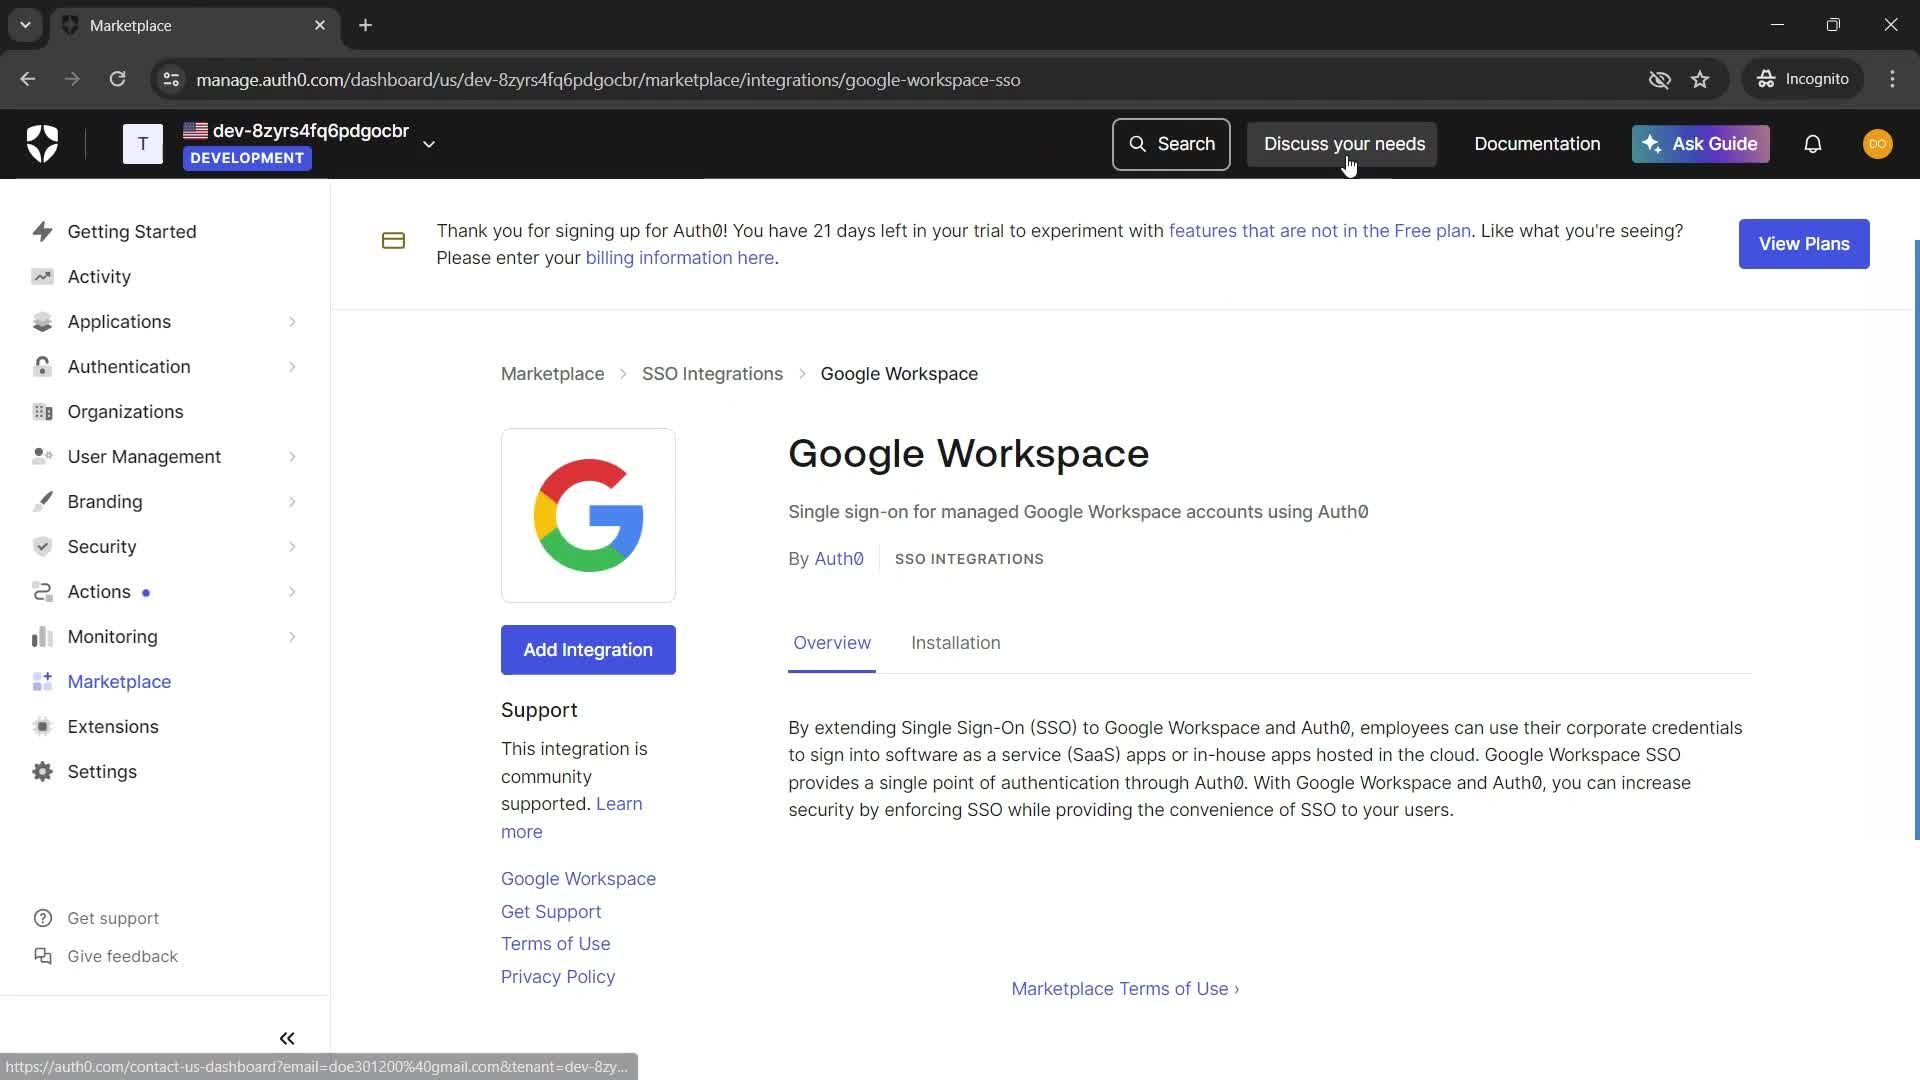Click the Marketplace grid icon
The image size is (1920, 1080).
[x=42, y=682]
